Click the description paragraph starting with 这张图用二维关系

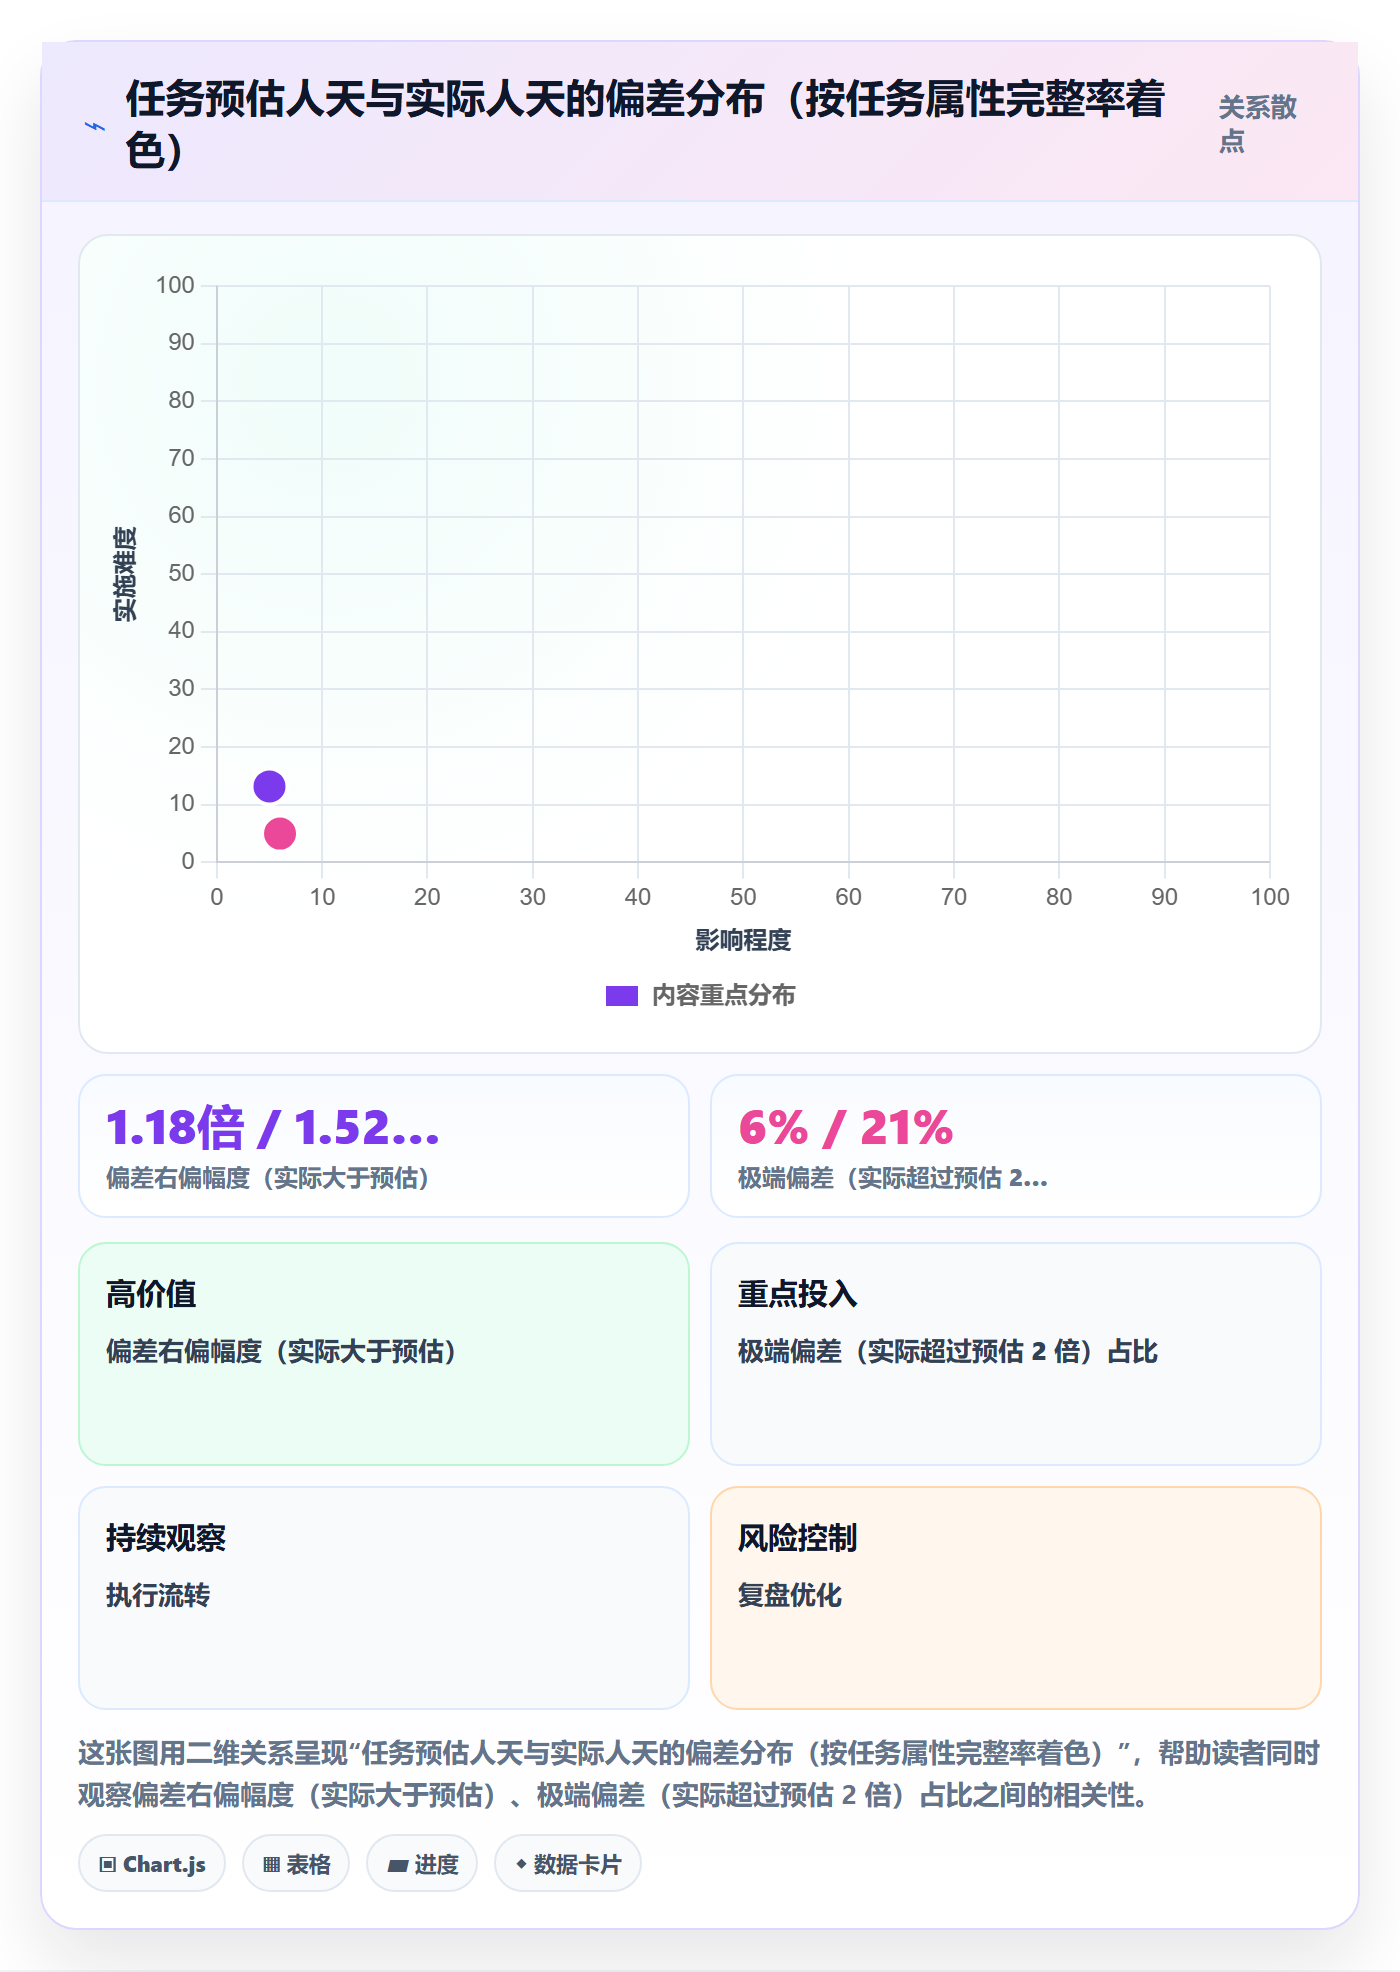(x=699, y=1774)
